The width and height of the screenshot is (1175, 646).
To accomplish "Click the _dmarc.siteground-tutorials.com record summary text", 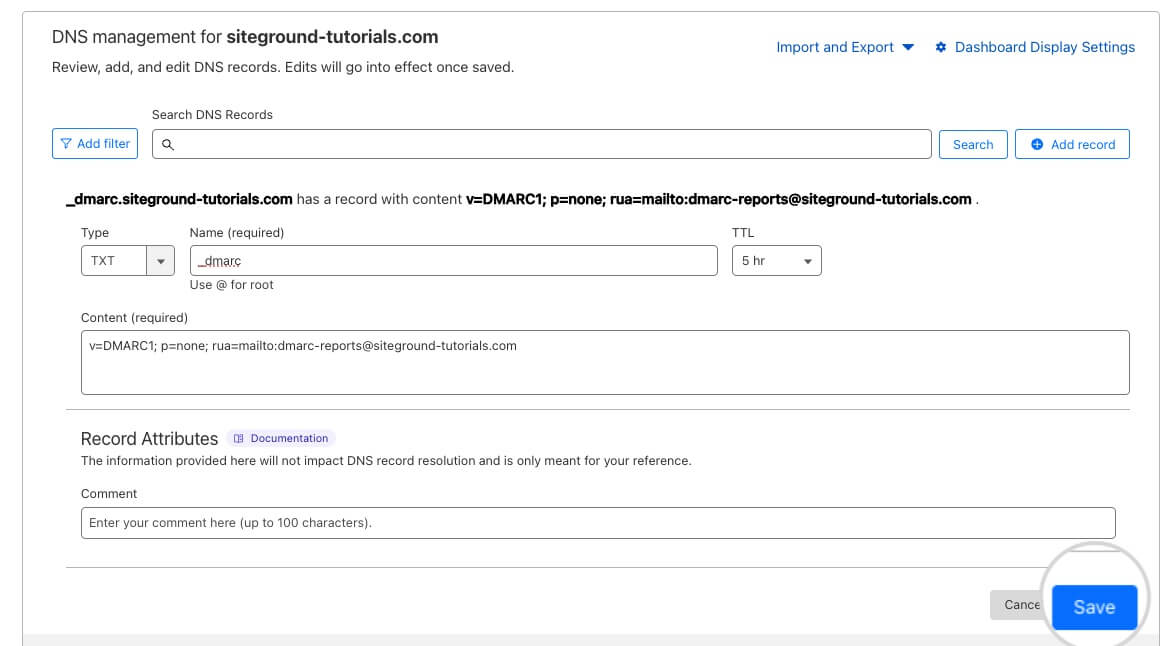I will point(522,199).
